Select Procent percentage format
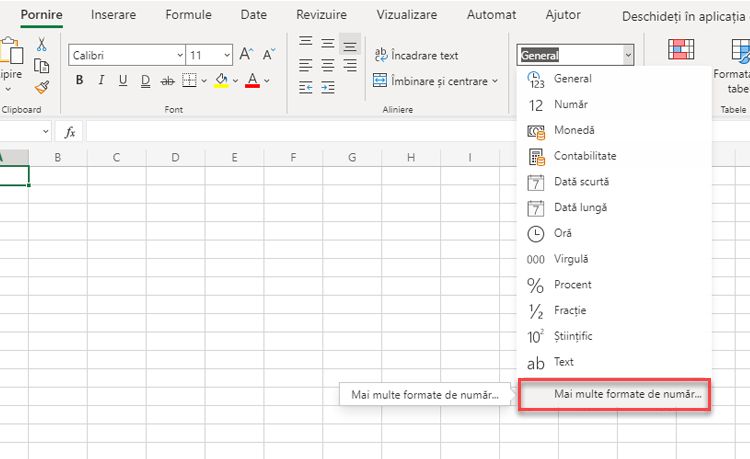 coord(615,285)
